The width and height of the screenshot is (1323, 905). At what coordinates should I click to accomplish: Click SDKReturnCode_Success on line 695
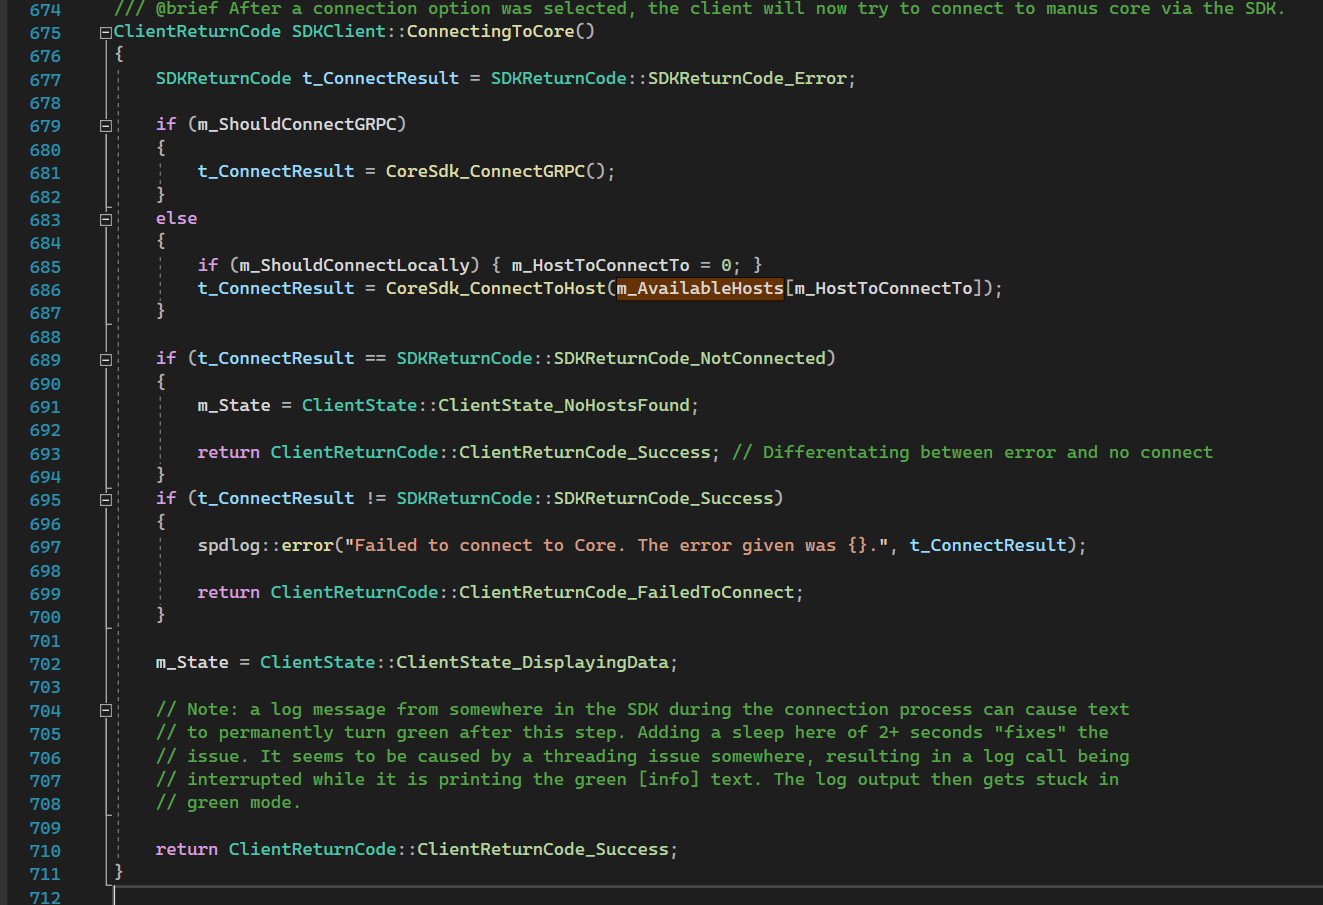tap(664, 498)
